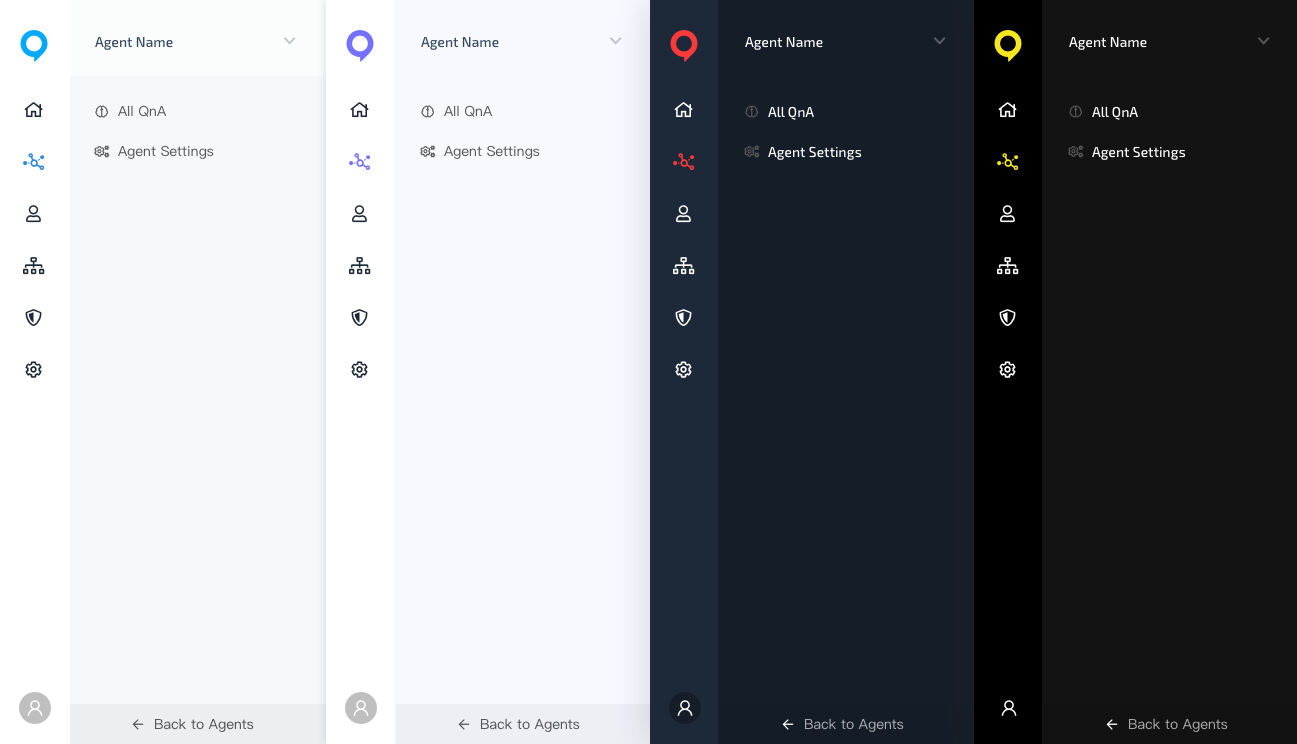The width and height of the screenshot is (1297, 744).
Task: Open Agent Name chevron in yellow-theme panel
Action: point(1264,42)
